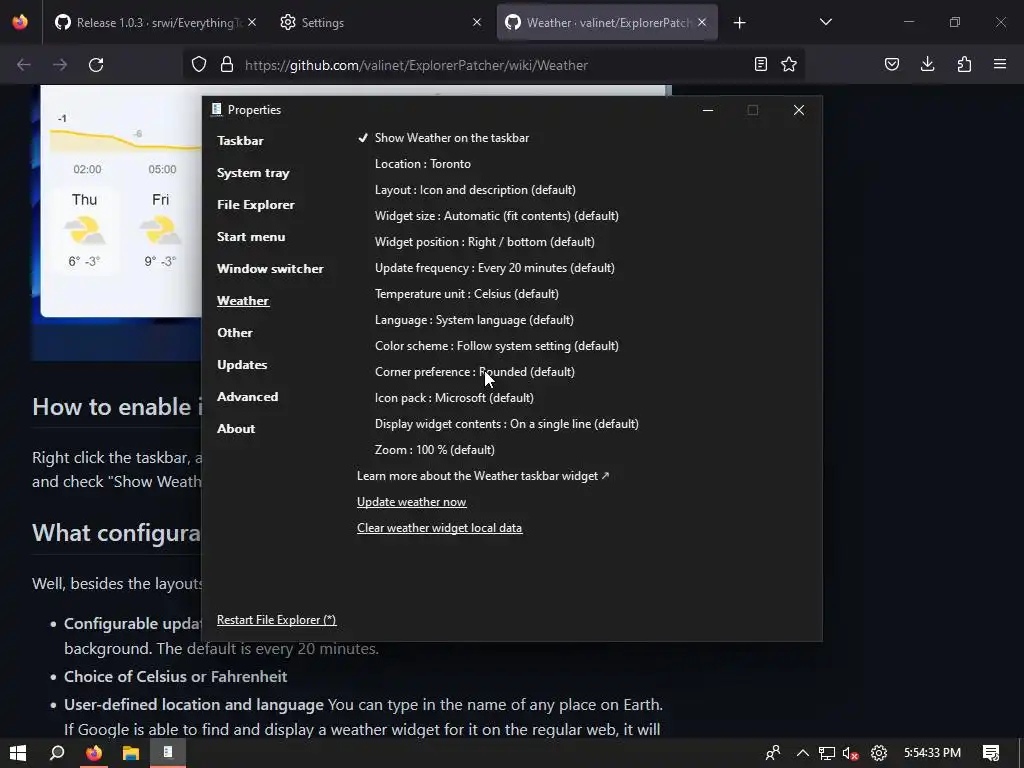Viewport: 1024px width, 768px height.
Task: Open the Widget position dropdown
Action: click(x=485, y=242)
